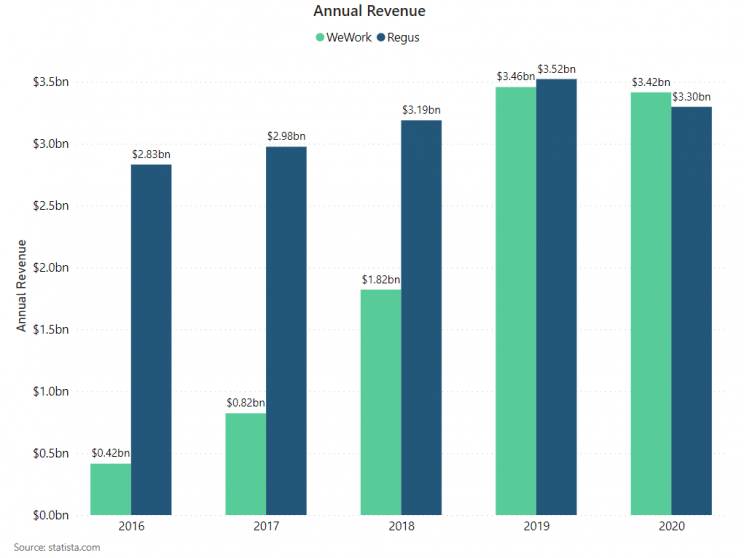Select the WeWork 2018 bar
Image resolution: width=744 pixels, height=558 pixels.
[x=381, y=402]
